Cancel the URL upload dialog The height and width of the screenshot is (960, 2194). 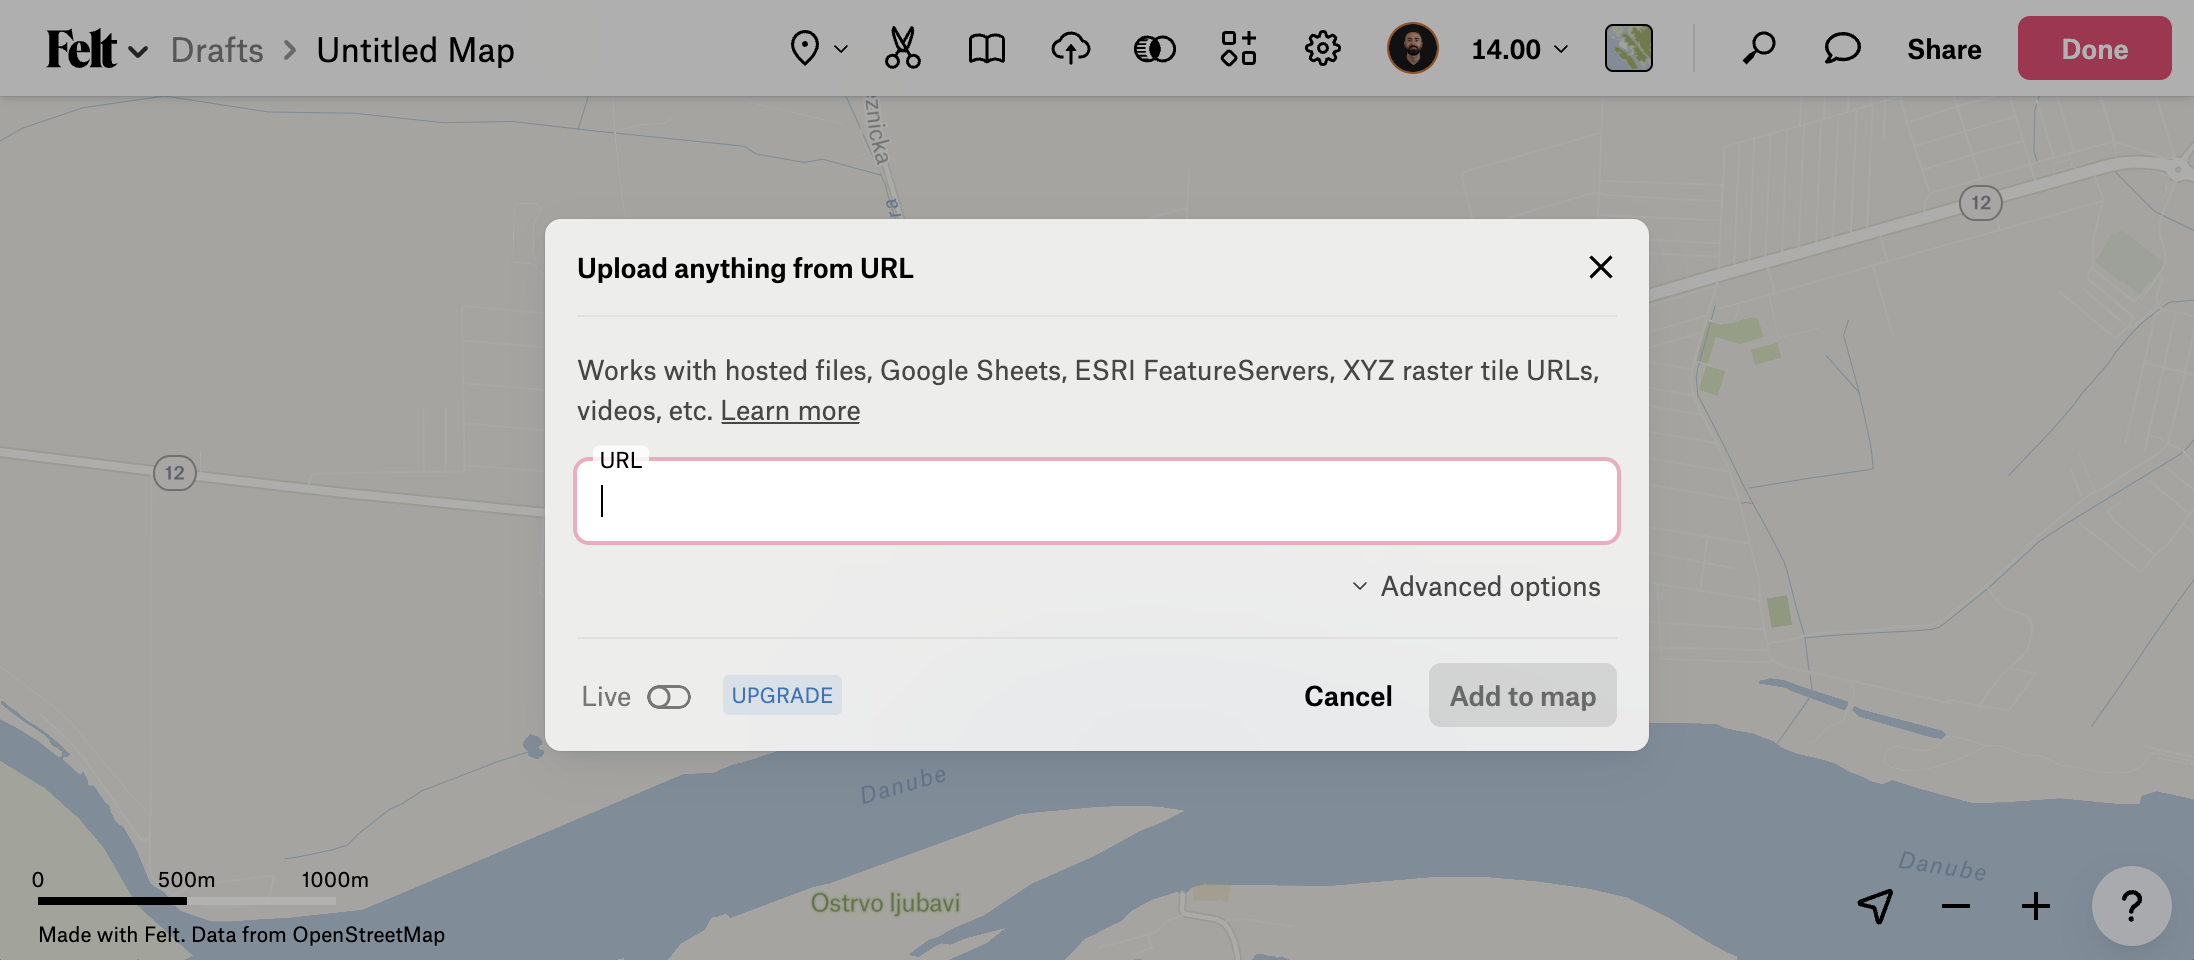(1348, 696)
